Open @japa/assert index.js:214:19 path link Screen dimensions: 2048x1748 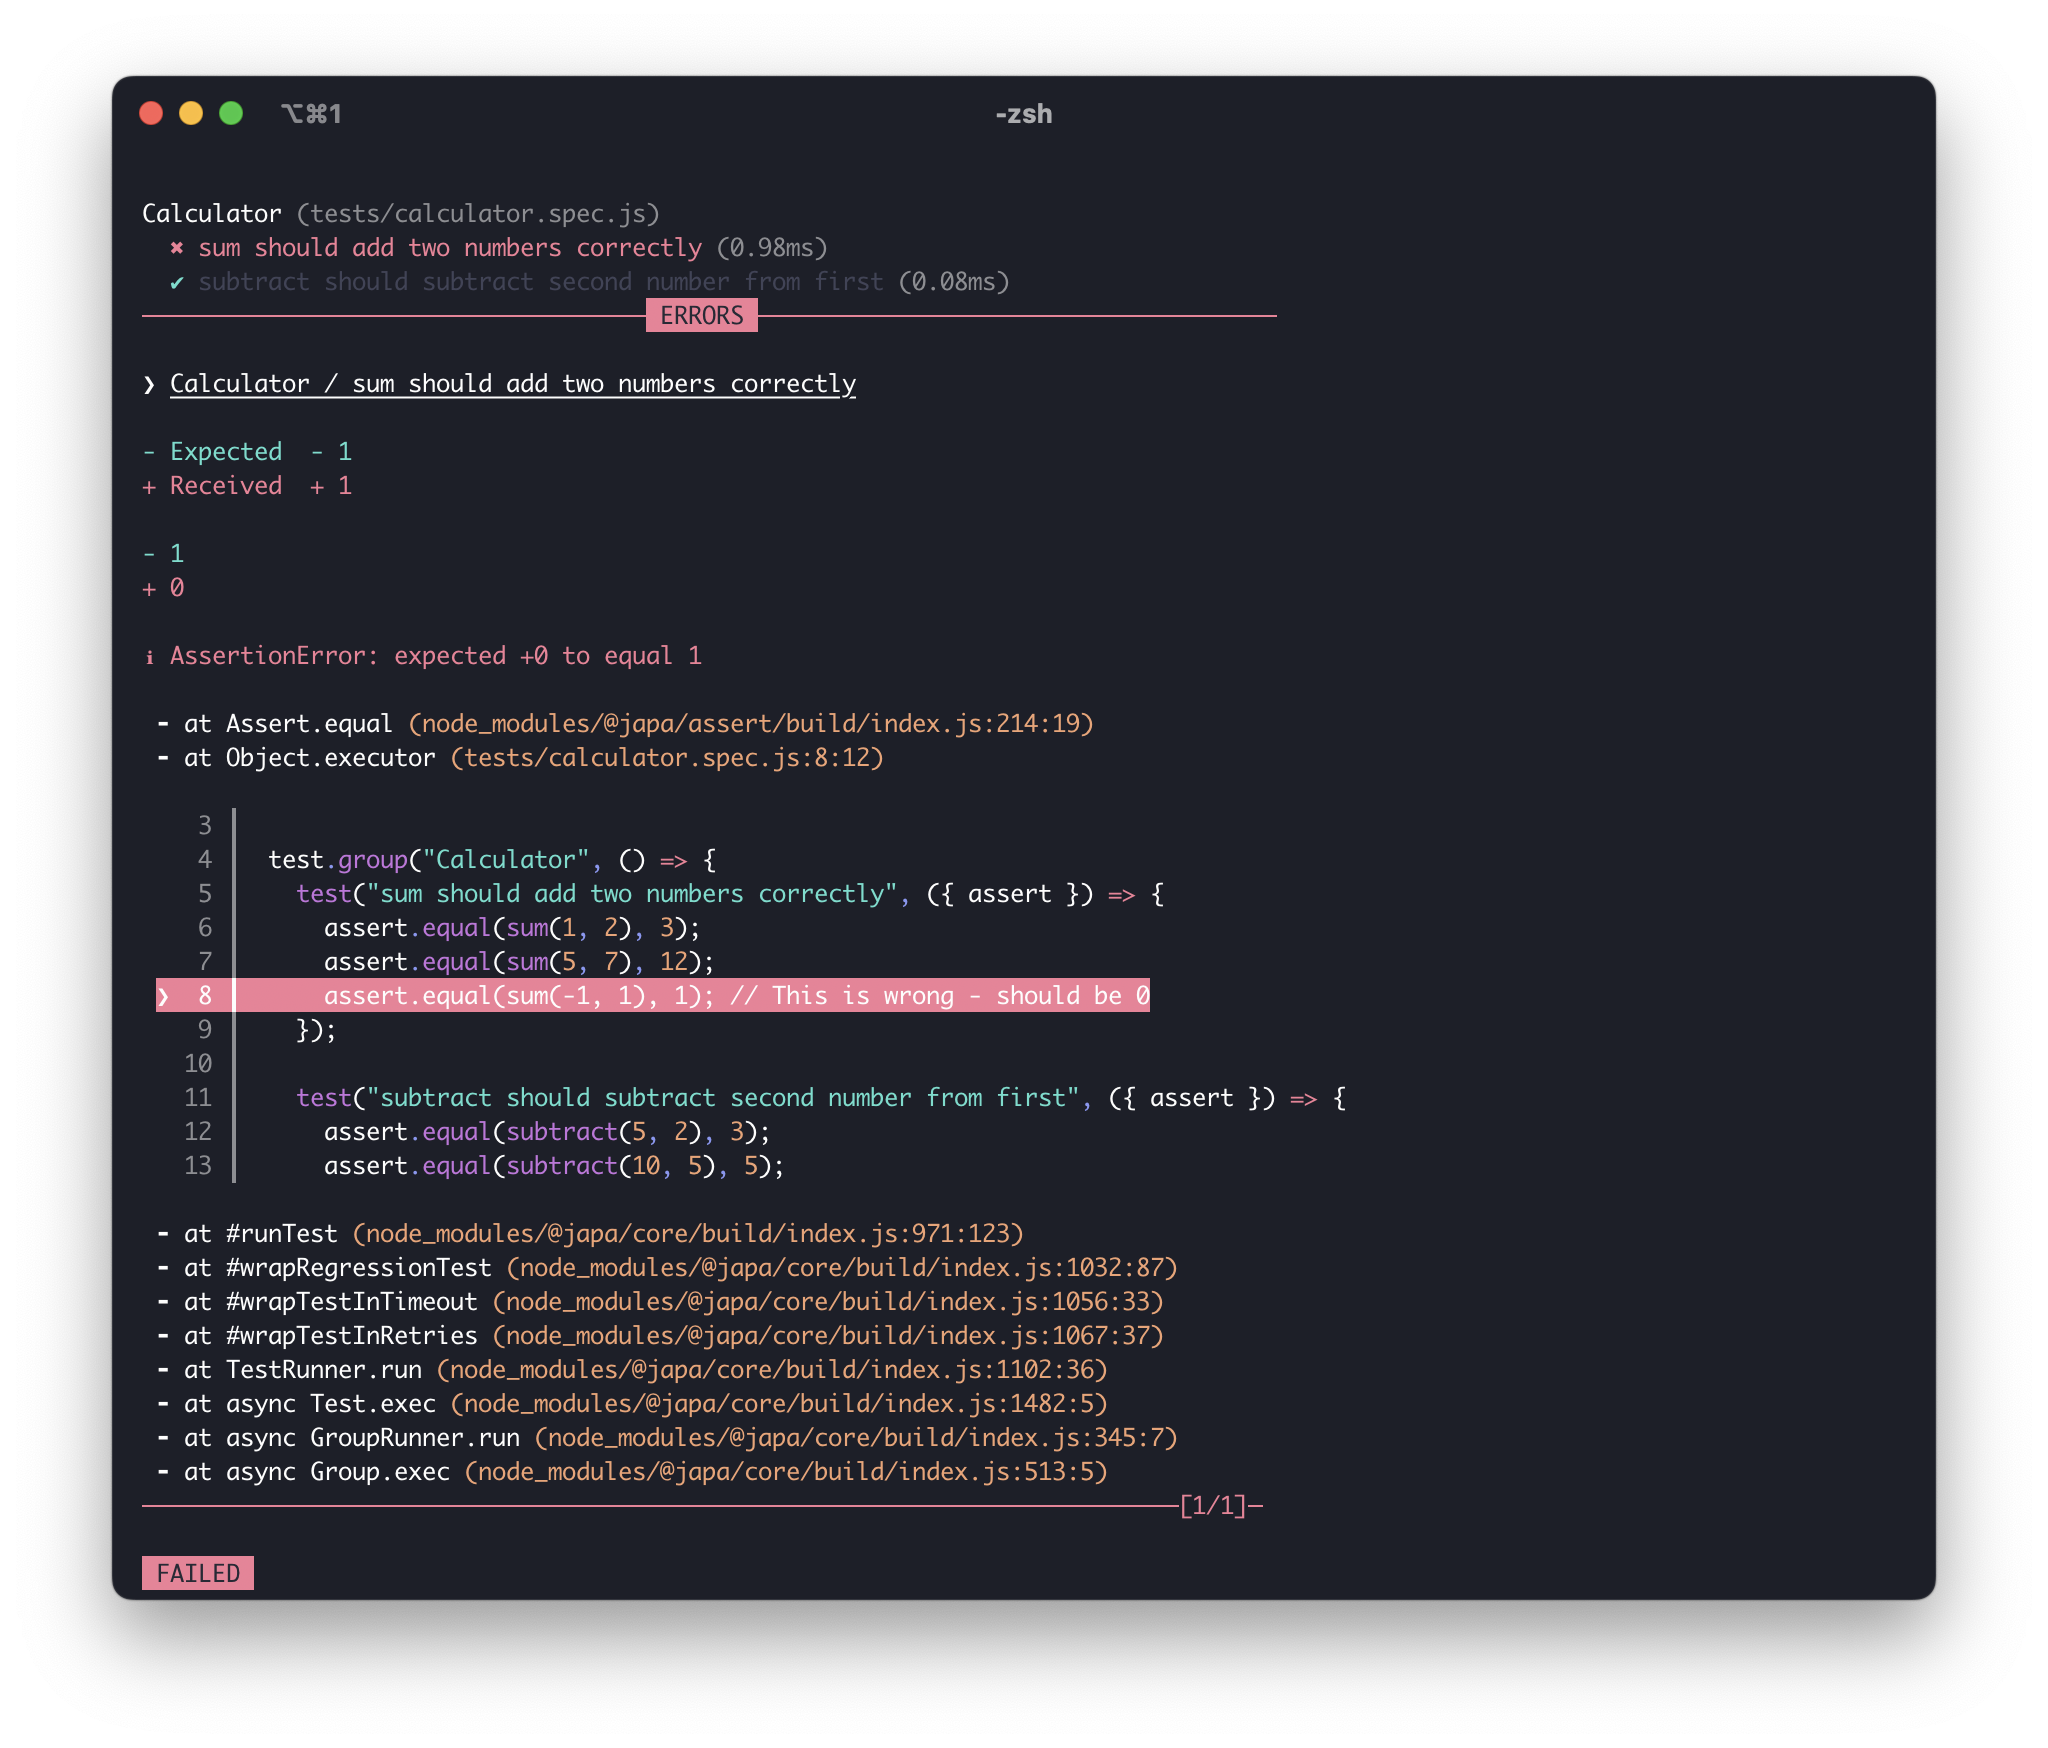751,724
